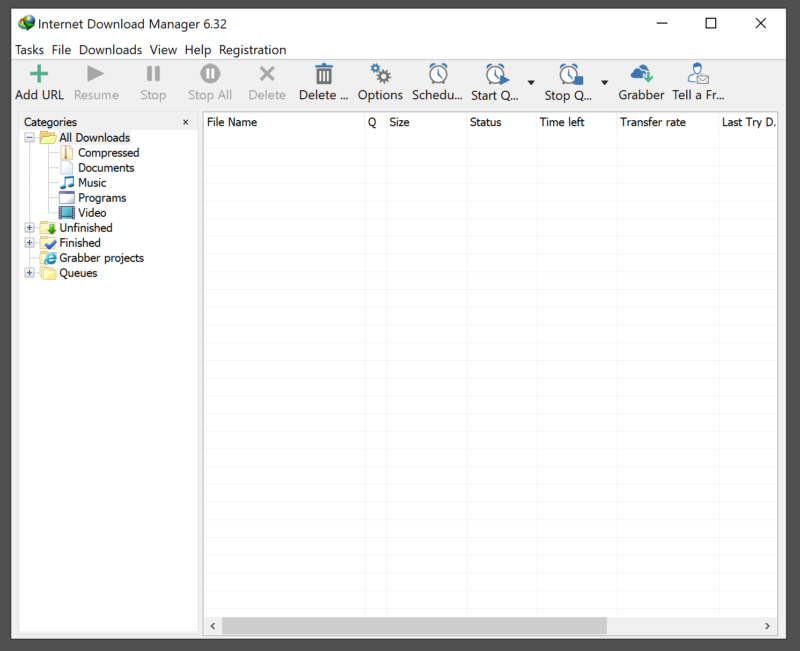
Task: Expand the Queues tree node
Action: (30, 273)
